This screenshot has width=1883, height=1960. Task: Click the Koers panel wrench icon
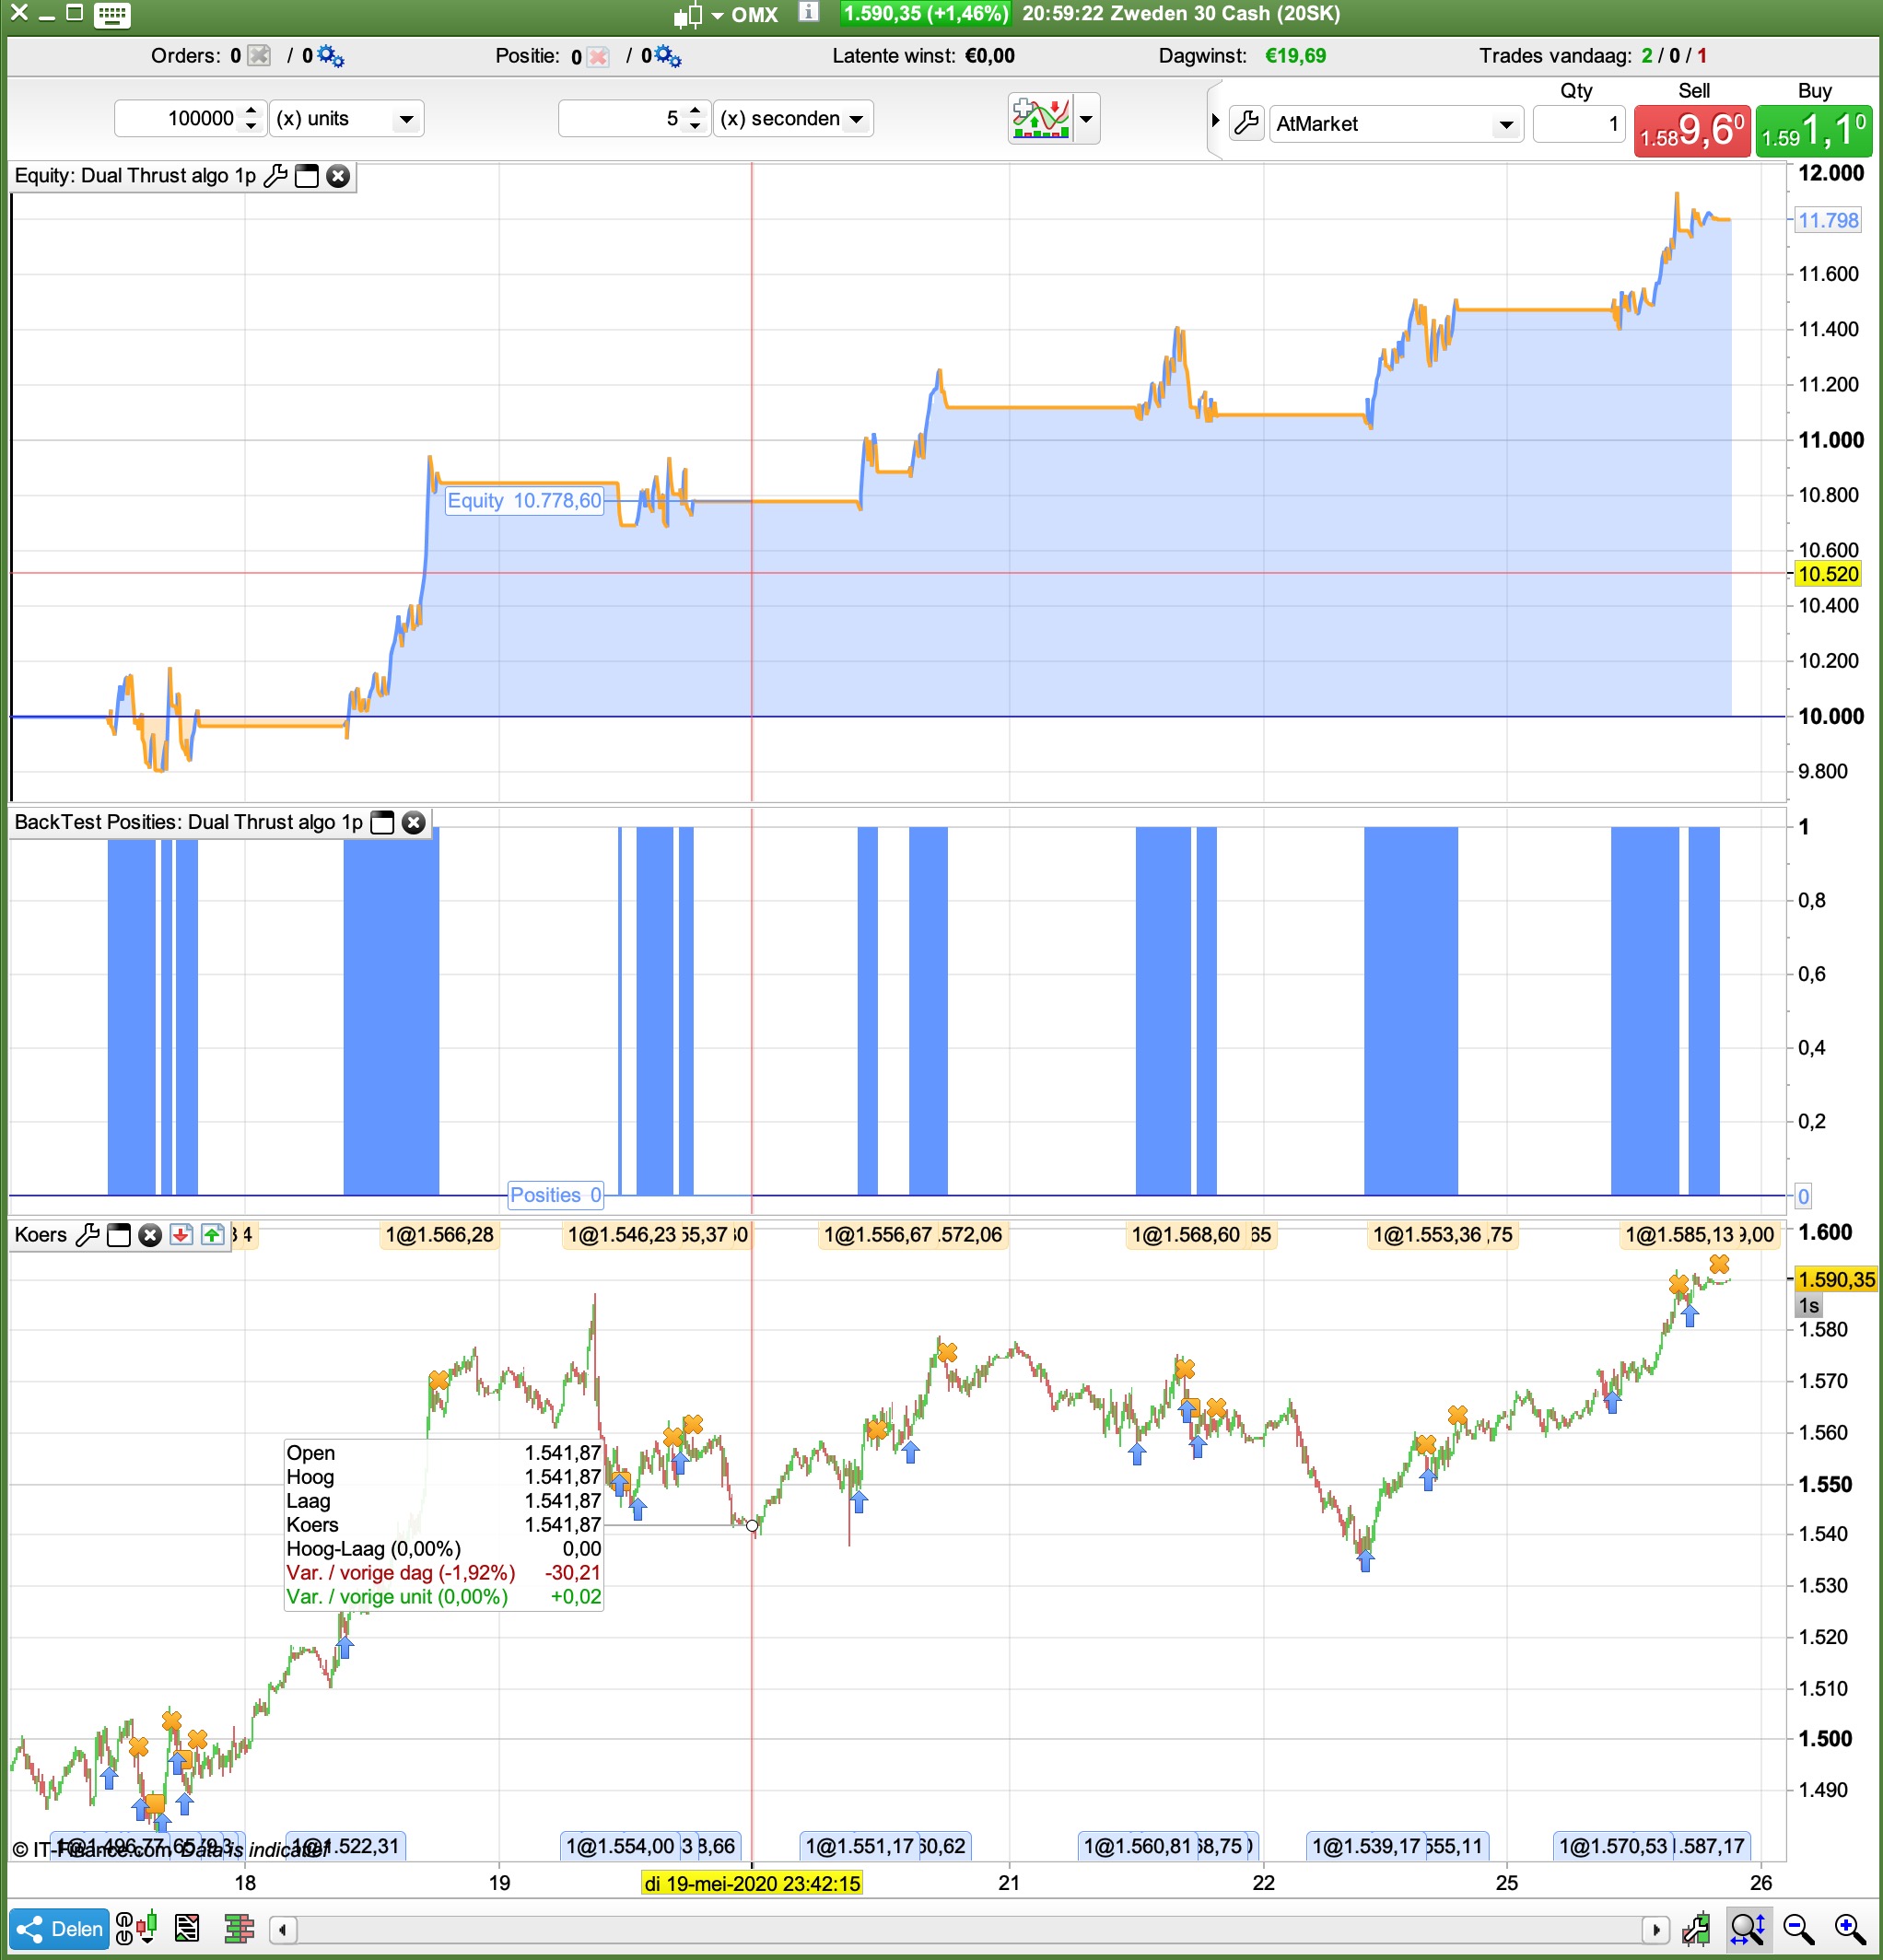pos(88,1235)
